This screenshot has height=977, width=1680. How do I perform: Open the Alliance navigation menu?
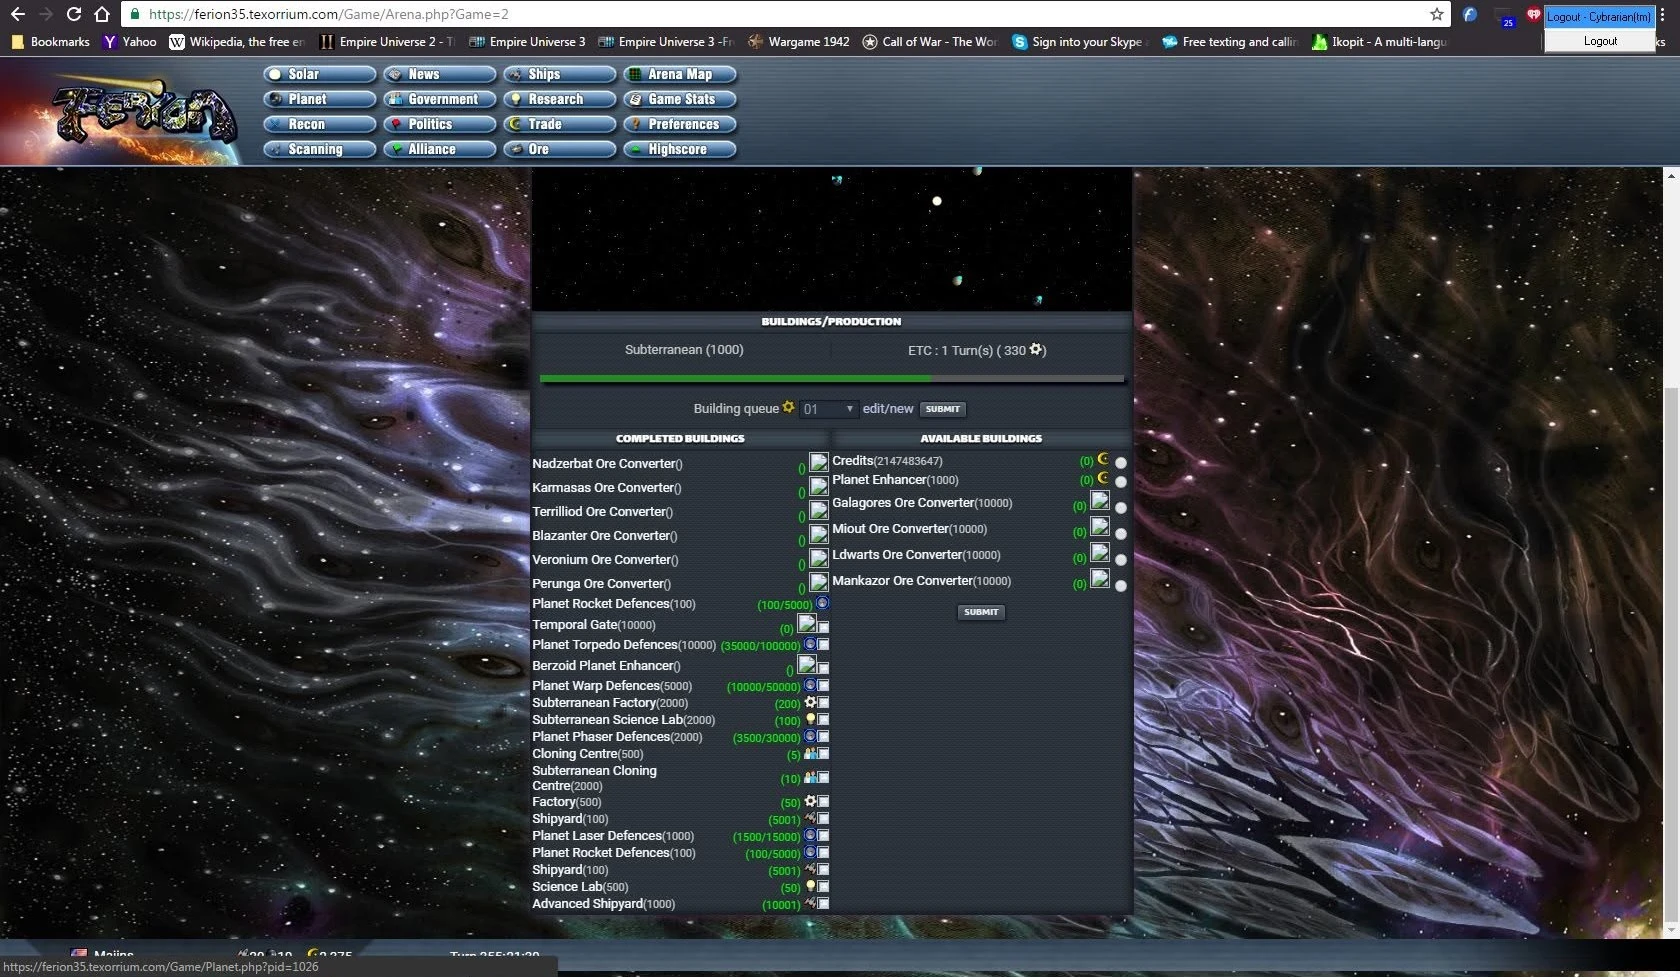tap(440, 149)
